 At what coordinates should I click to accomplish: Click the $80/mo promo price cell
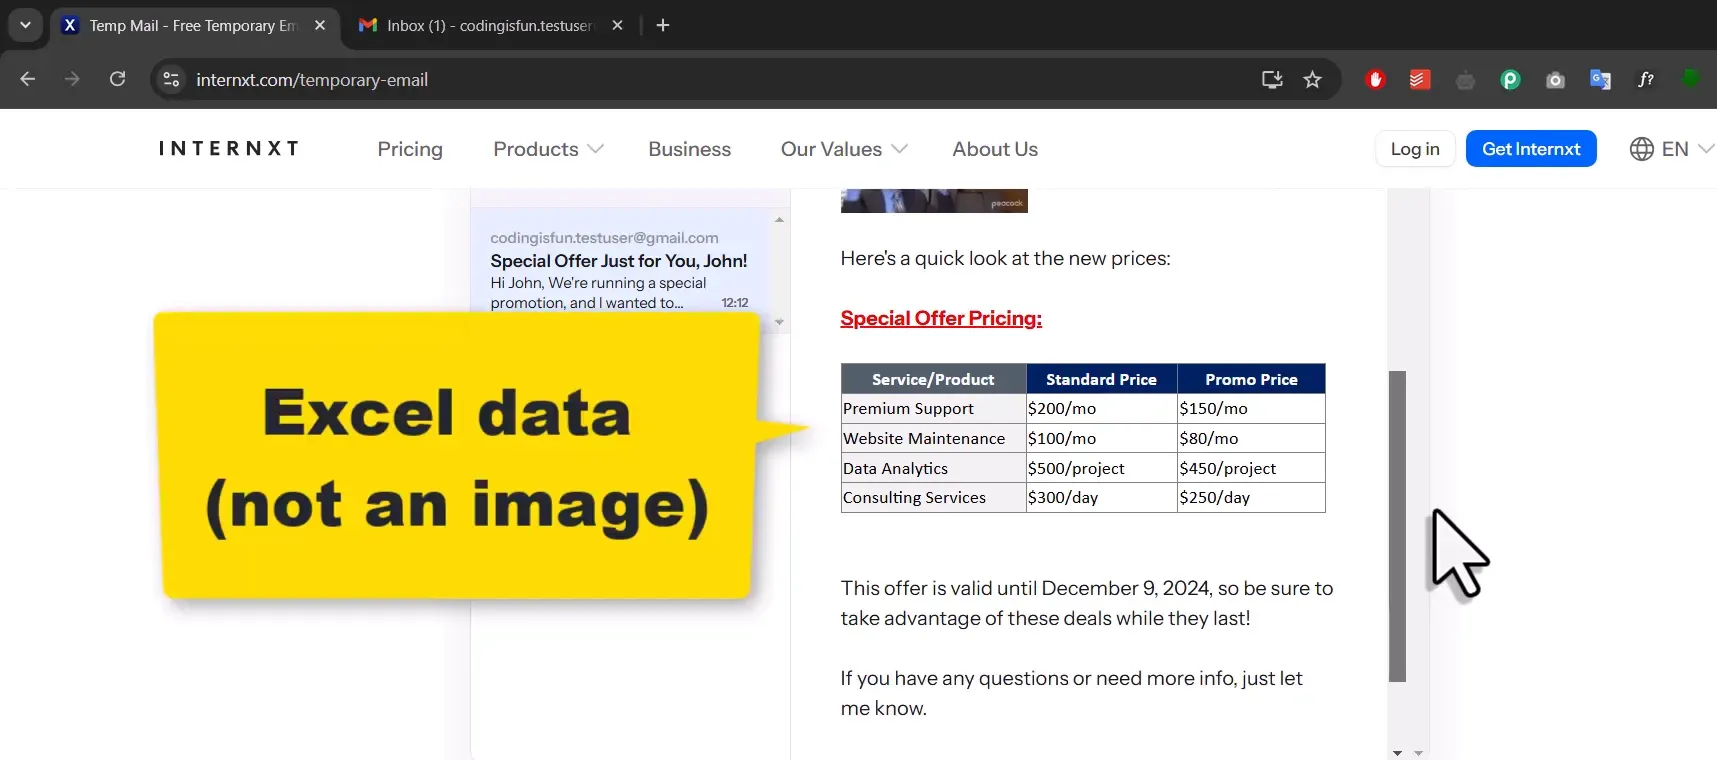[1251, 438]
